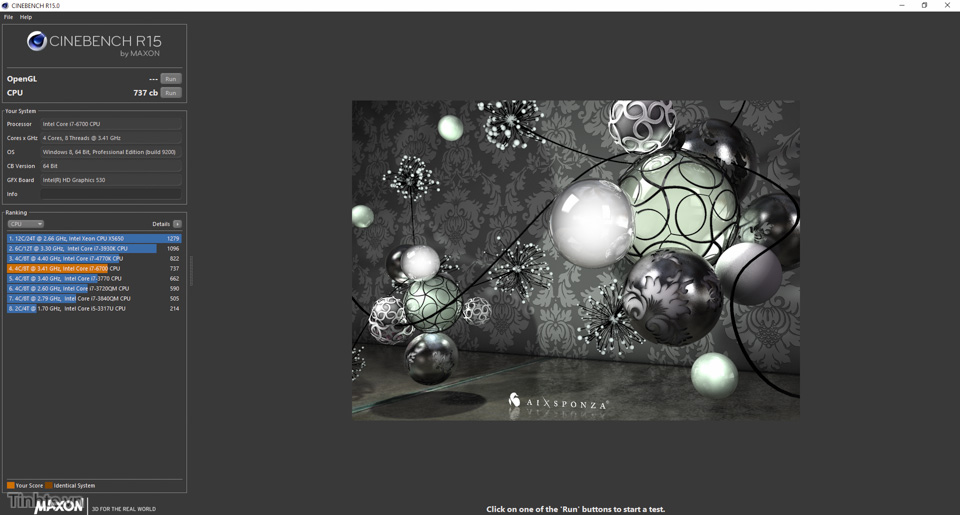This screenshot has height=515, width=960.
Task: Select the Core i7-3770 ranking row
Action: click(94, 279)
